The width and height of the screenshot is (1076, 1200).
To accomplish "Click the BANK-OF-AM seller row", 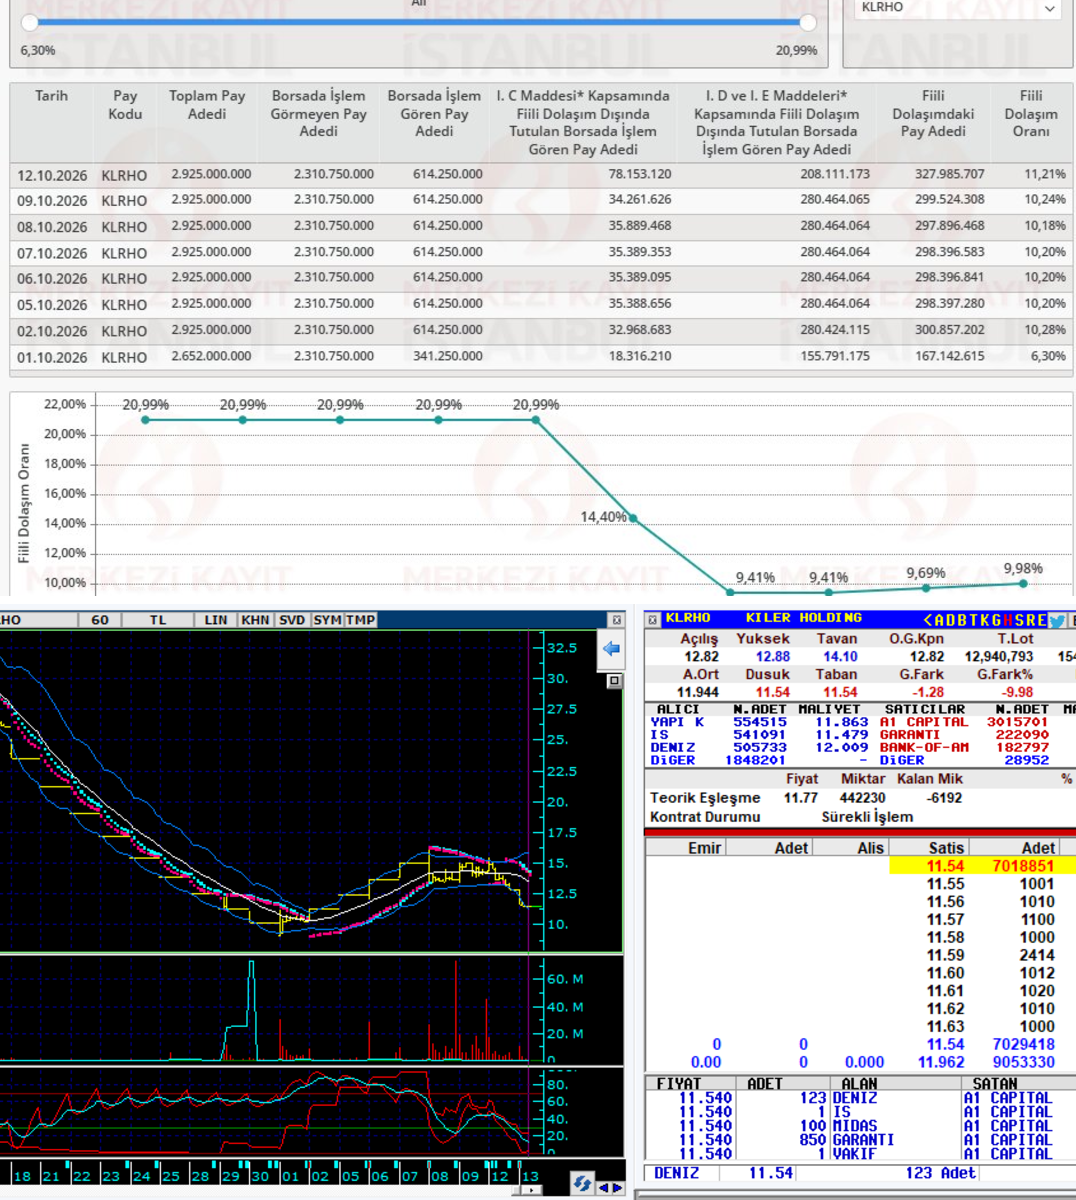I will (x=964, y=747).
